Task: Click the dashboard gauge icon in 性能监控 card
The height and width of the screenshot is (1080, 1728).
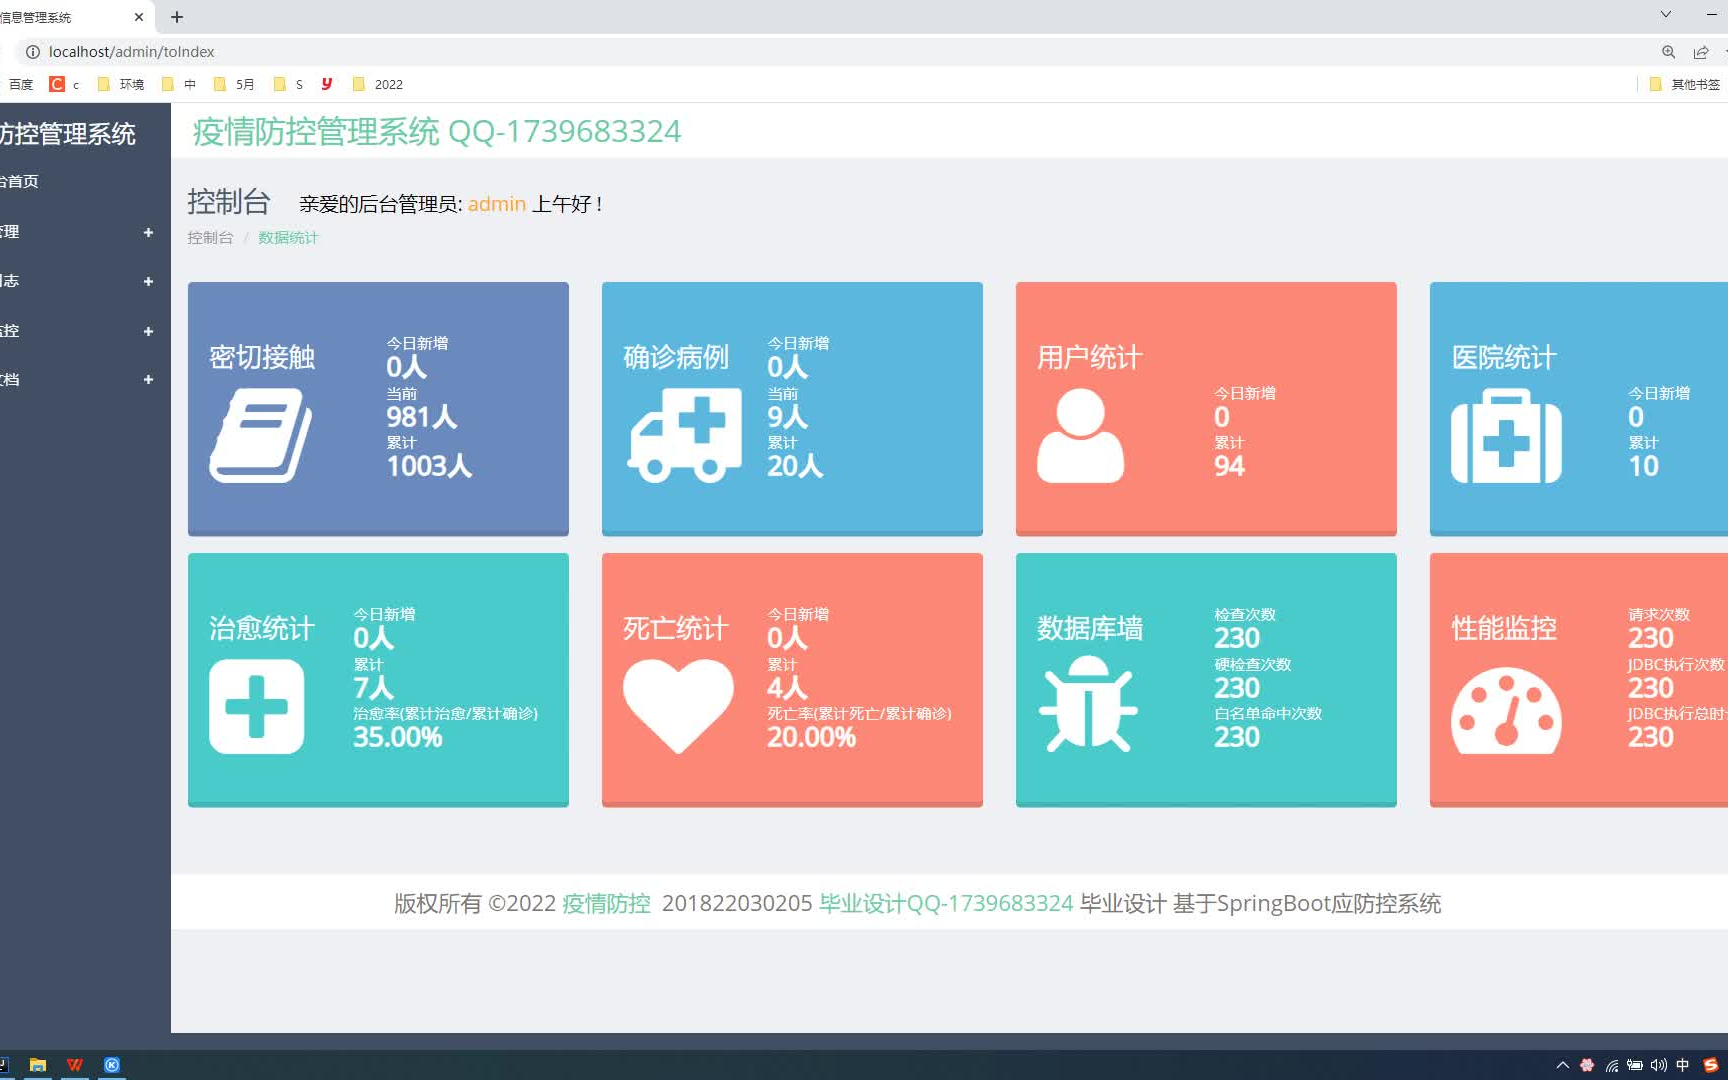Action: click(x=1506, y=711)
